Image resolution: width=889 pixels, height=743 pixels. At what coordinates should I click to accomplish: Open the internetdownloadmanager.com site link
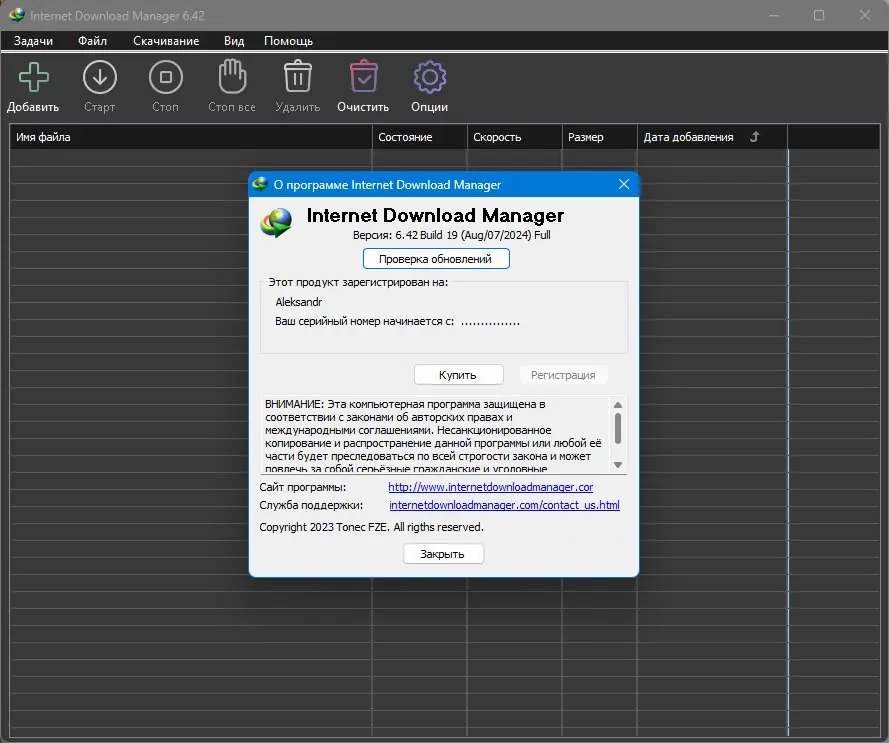click(490, 487)
